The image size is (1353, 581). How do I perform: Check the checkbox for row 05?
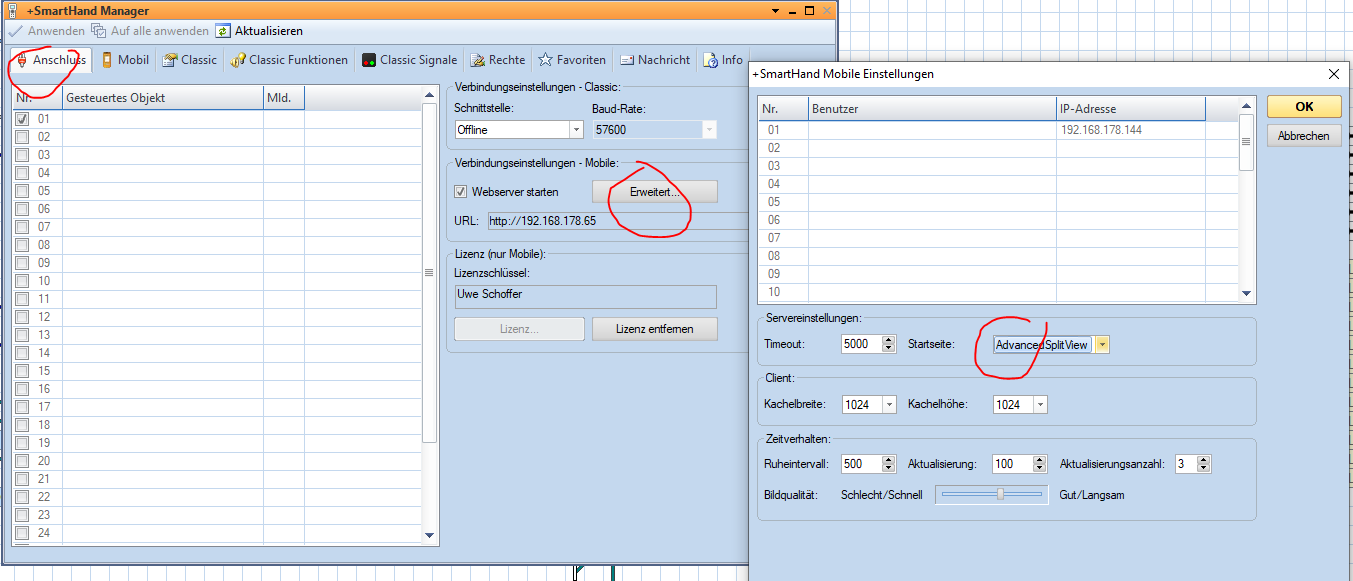pyautogui.click(x=22, y=191)
